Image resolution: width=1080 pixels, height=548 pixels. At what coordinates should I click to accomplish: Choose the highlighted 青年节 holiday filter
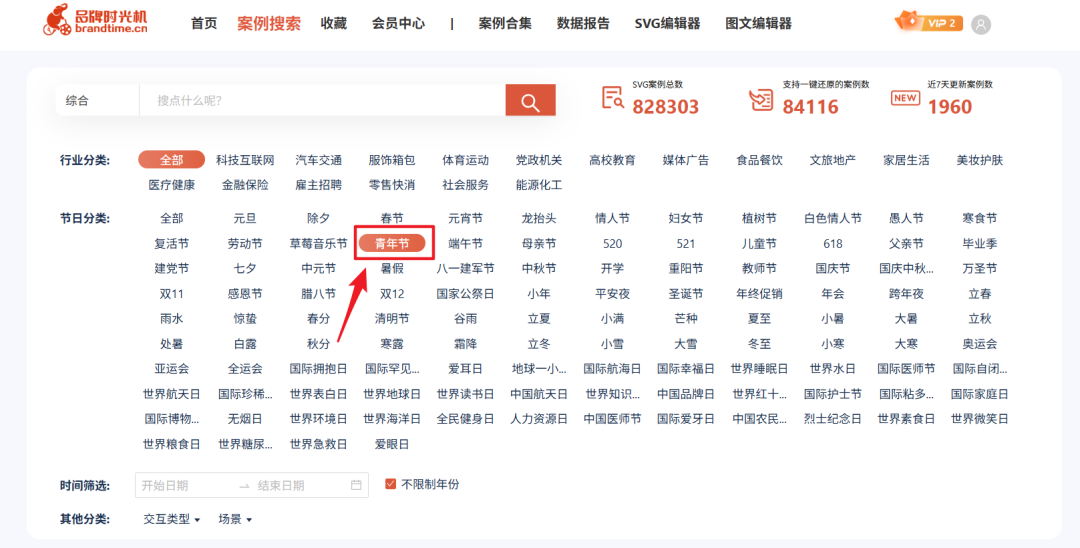tap(392, 243)
